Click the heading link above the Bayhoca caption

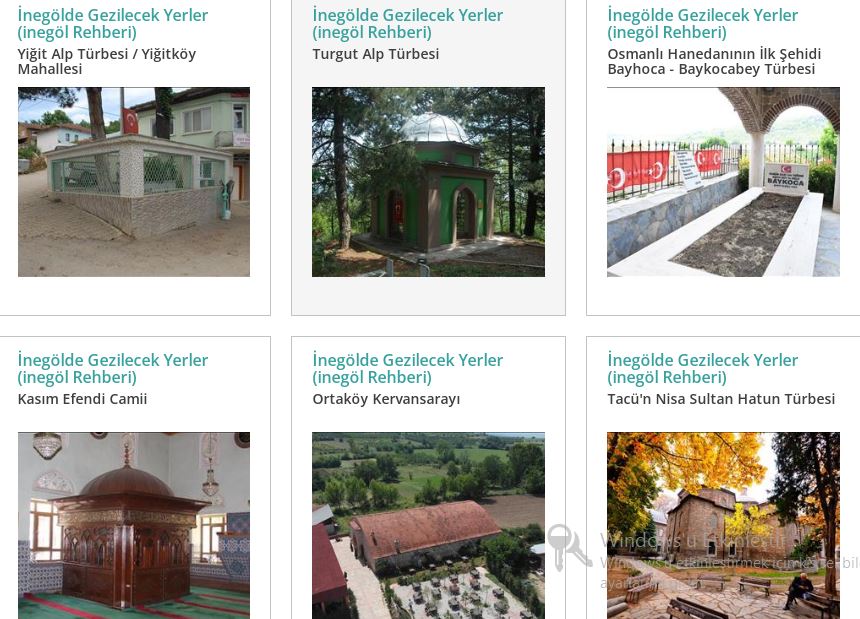coord(703,24)
